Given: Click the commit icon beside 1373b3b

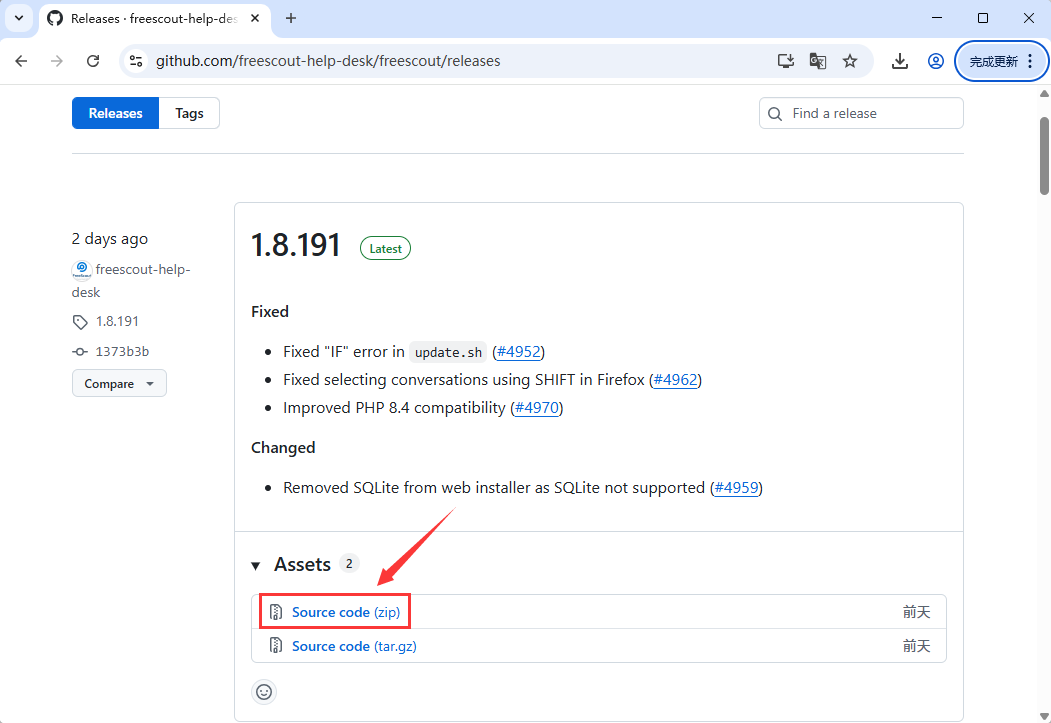Looking at the screenshot, I should (x=80, y=352).
